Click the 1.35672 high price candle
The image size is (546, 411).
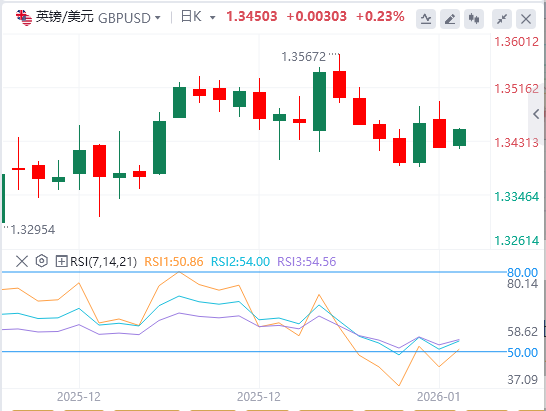pyautogui.click(x=340, y=78)
